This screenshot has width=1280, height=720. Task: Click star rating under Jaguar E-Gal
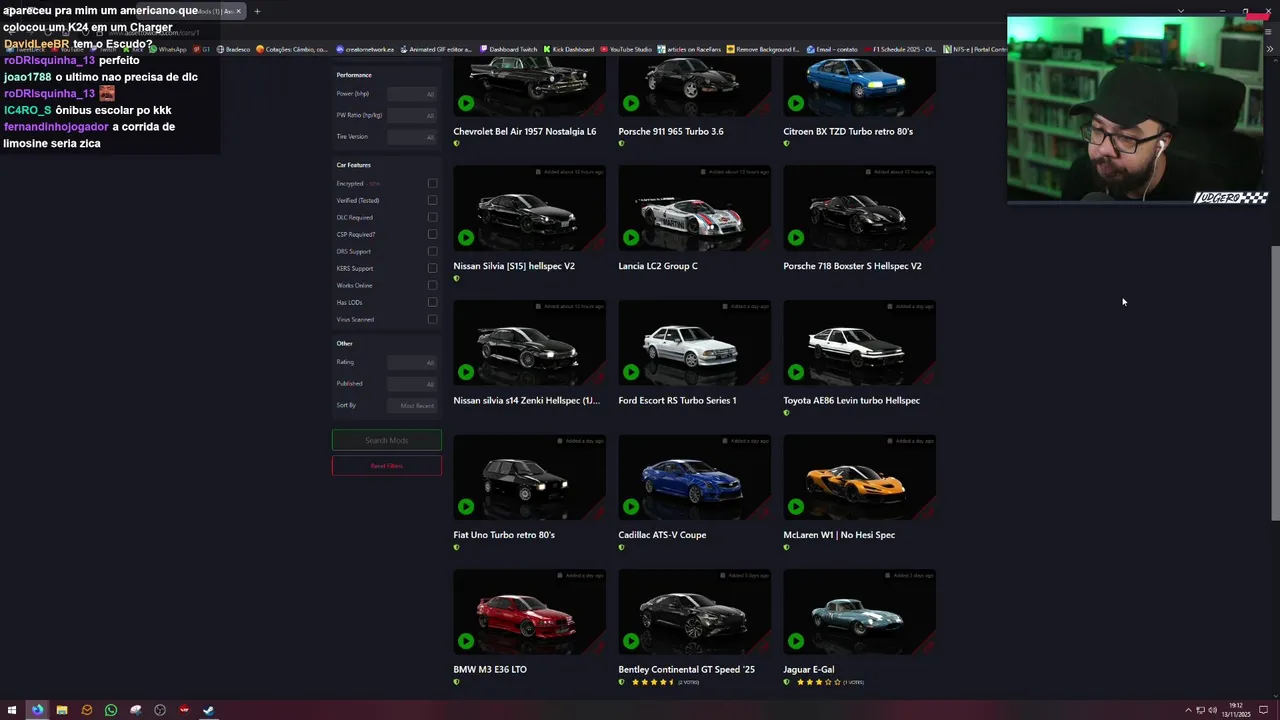[818, 682]
